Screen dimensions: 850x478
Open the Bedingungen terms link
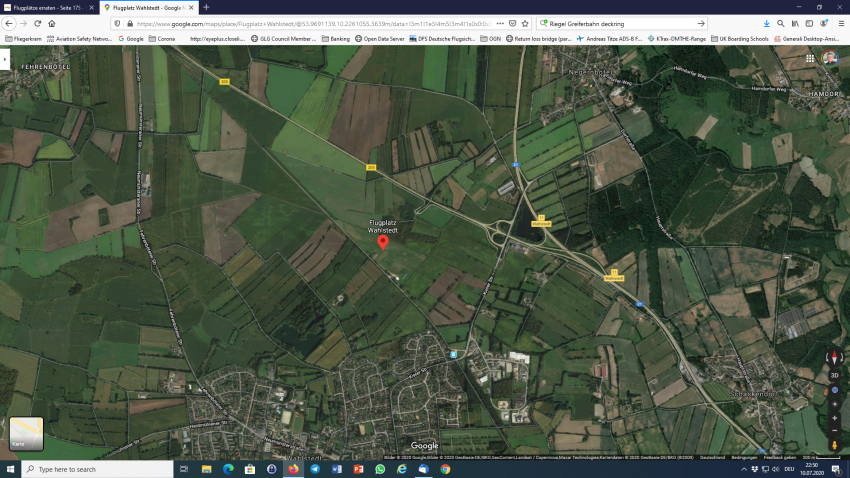point(744,457)
